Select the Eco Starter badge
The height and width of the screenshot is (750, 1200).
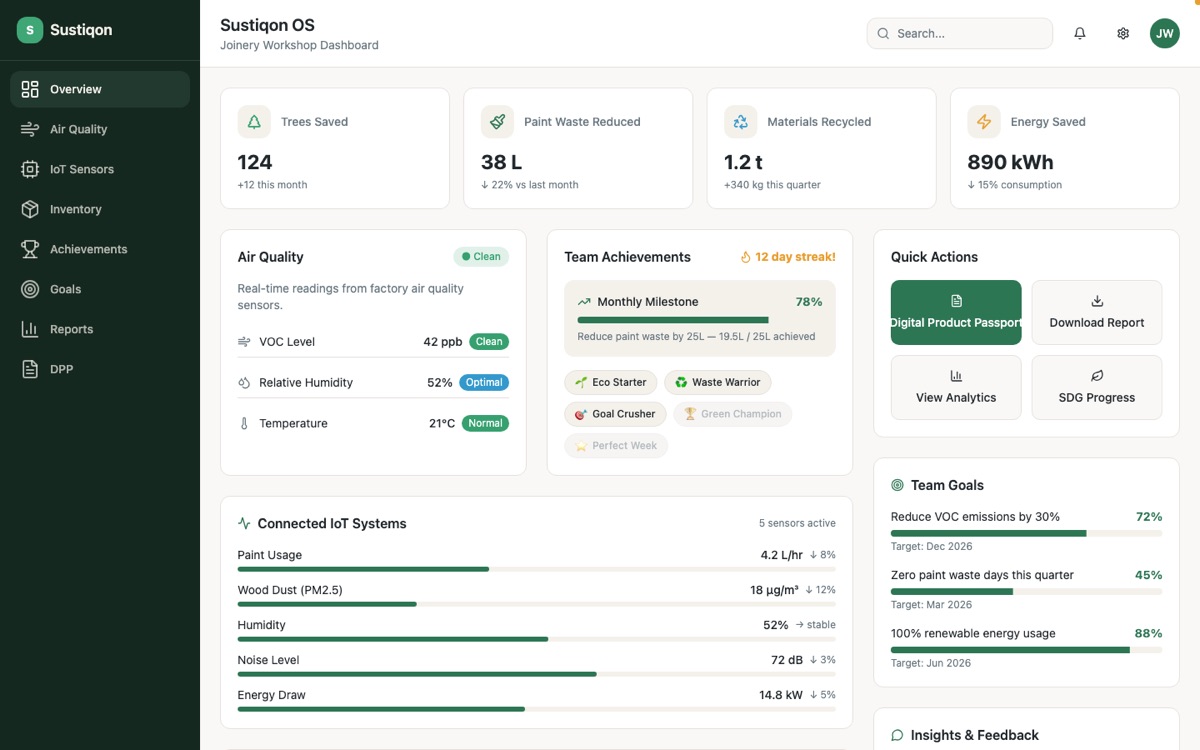coord(611,382)
